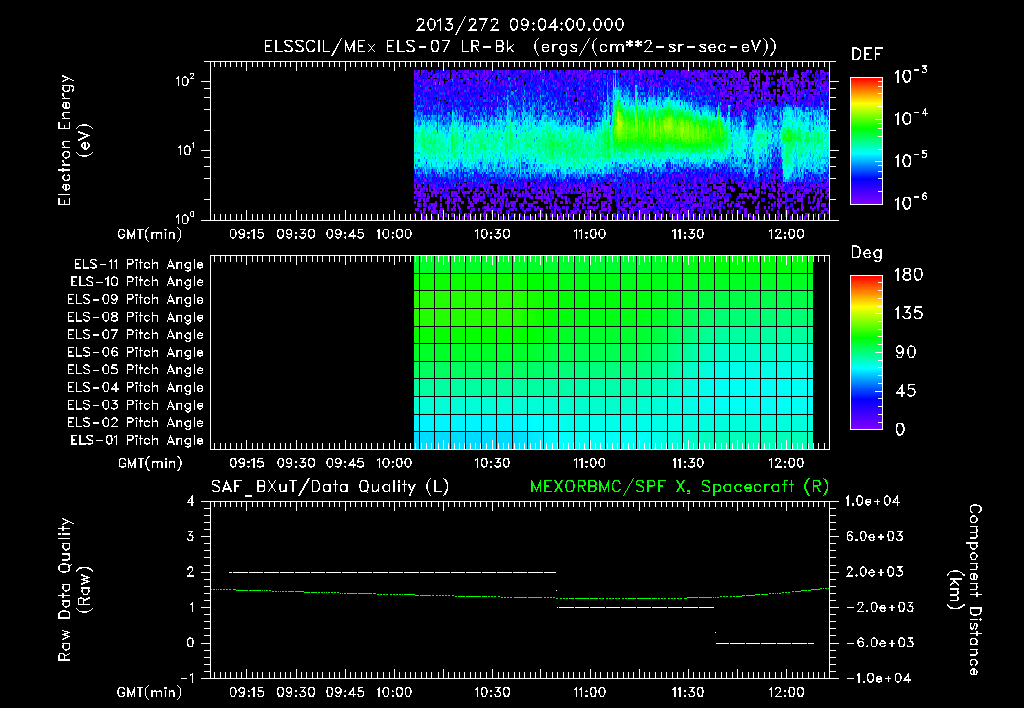Click the Electron Energy (eV) axis label
The height and width of the screenshot is (708, 1024).
[75, 140]
